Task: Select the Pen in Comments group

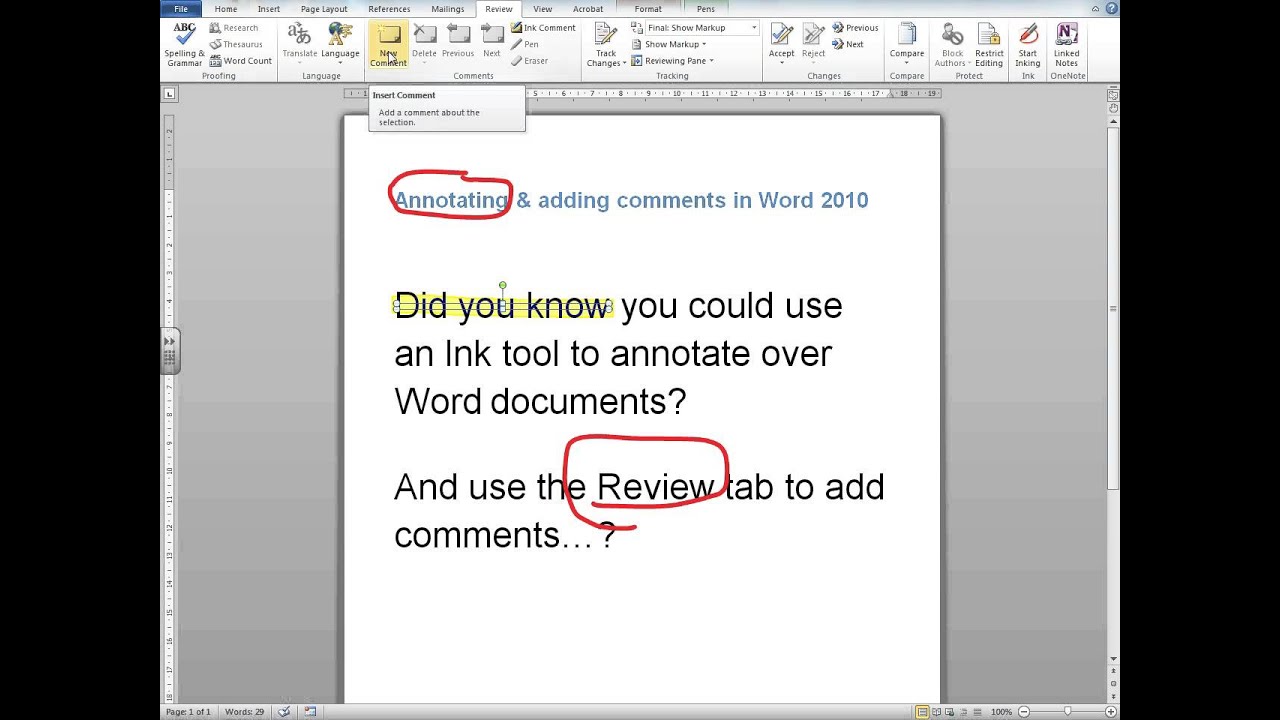Action: 525,44
